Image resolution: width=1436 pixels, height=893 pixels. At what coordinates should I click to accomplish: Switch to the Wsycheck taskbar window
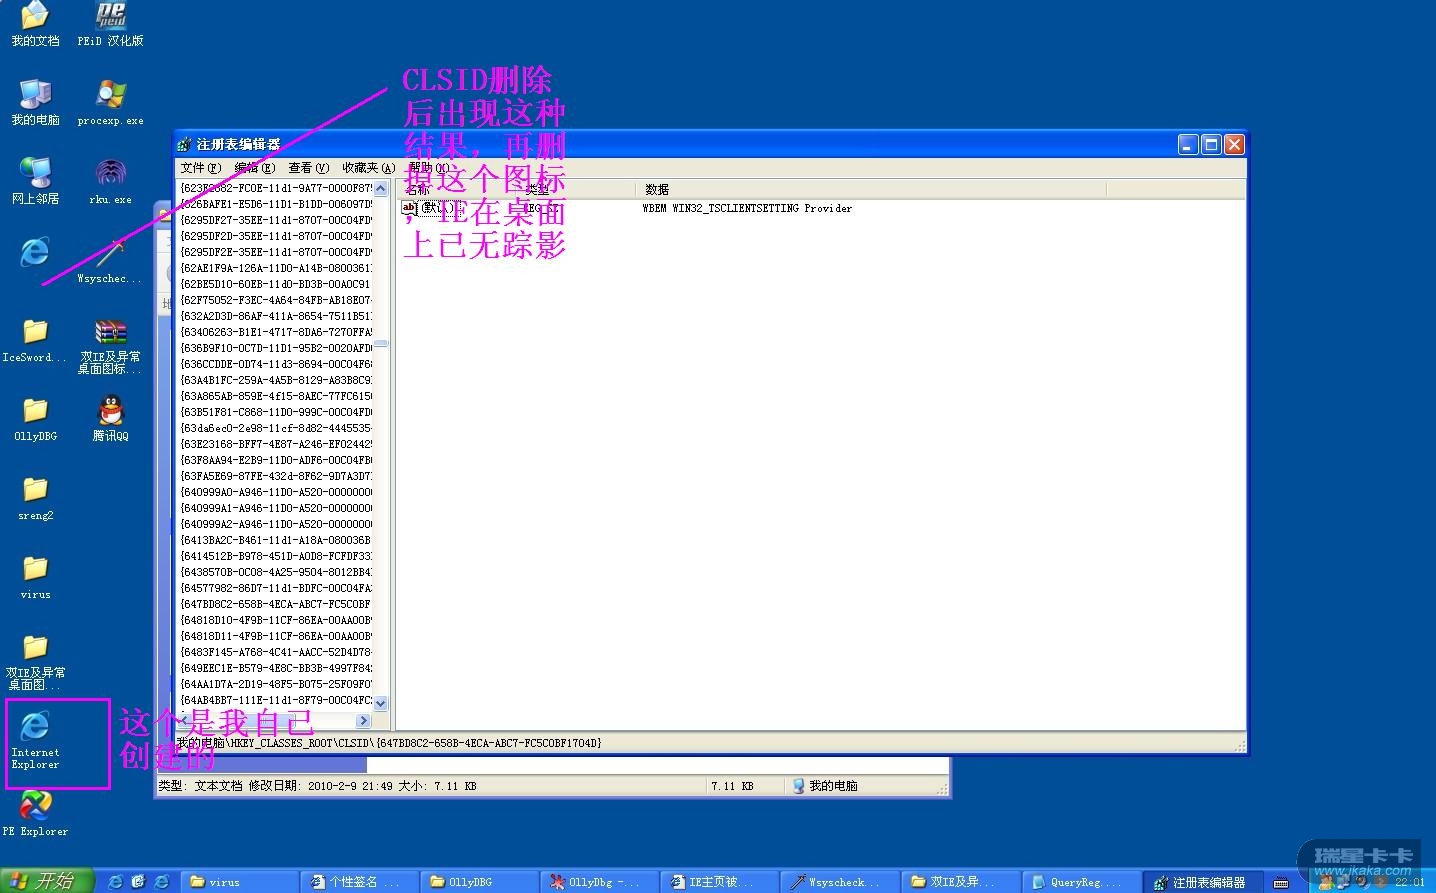pos(840,881)
